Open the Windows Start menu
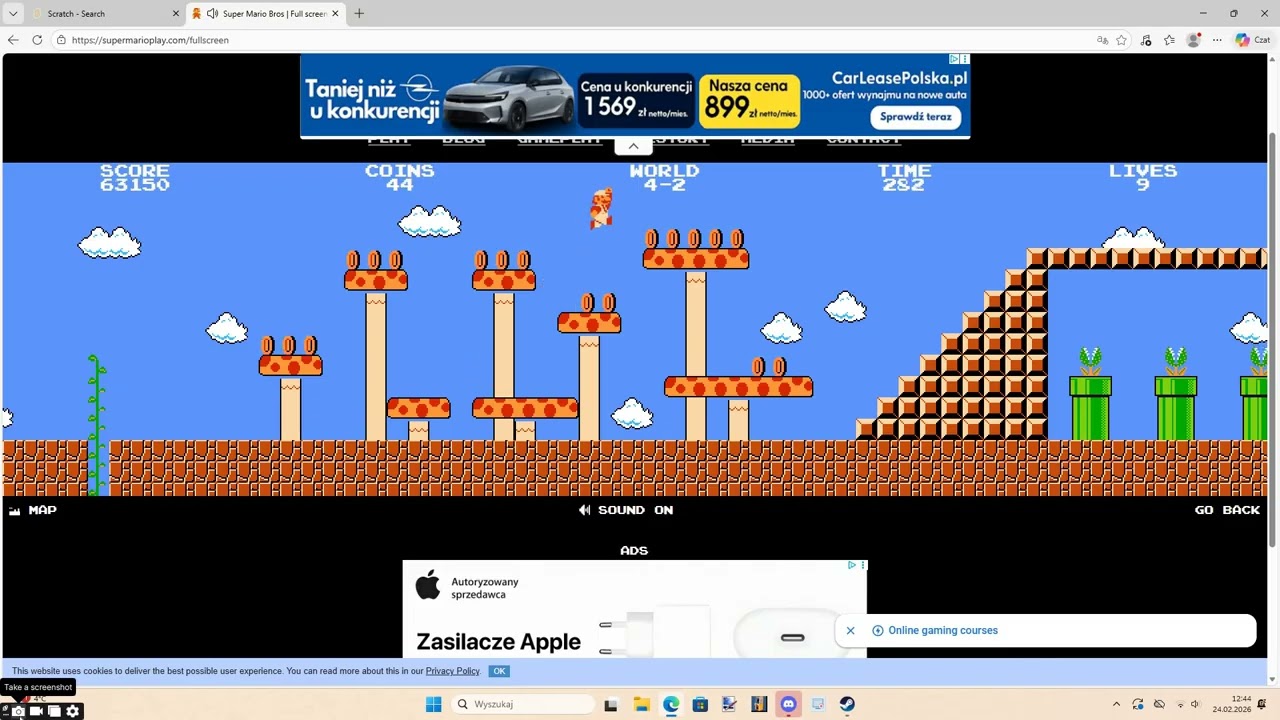Screen dimensions: 1280x720 [433, 704]
